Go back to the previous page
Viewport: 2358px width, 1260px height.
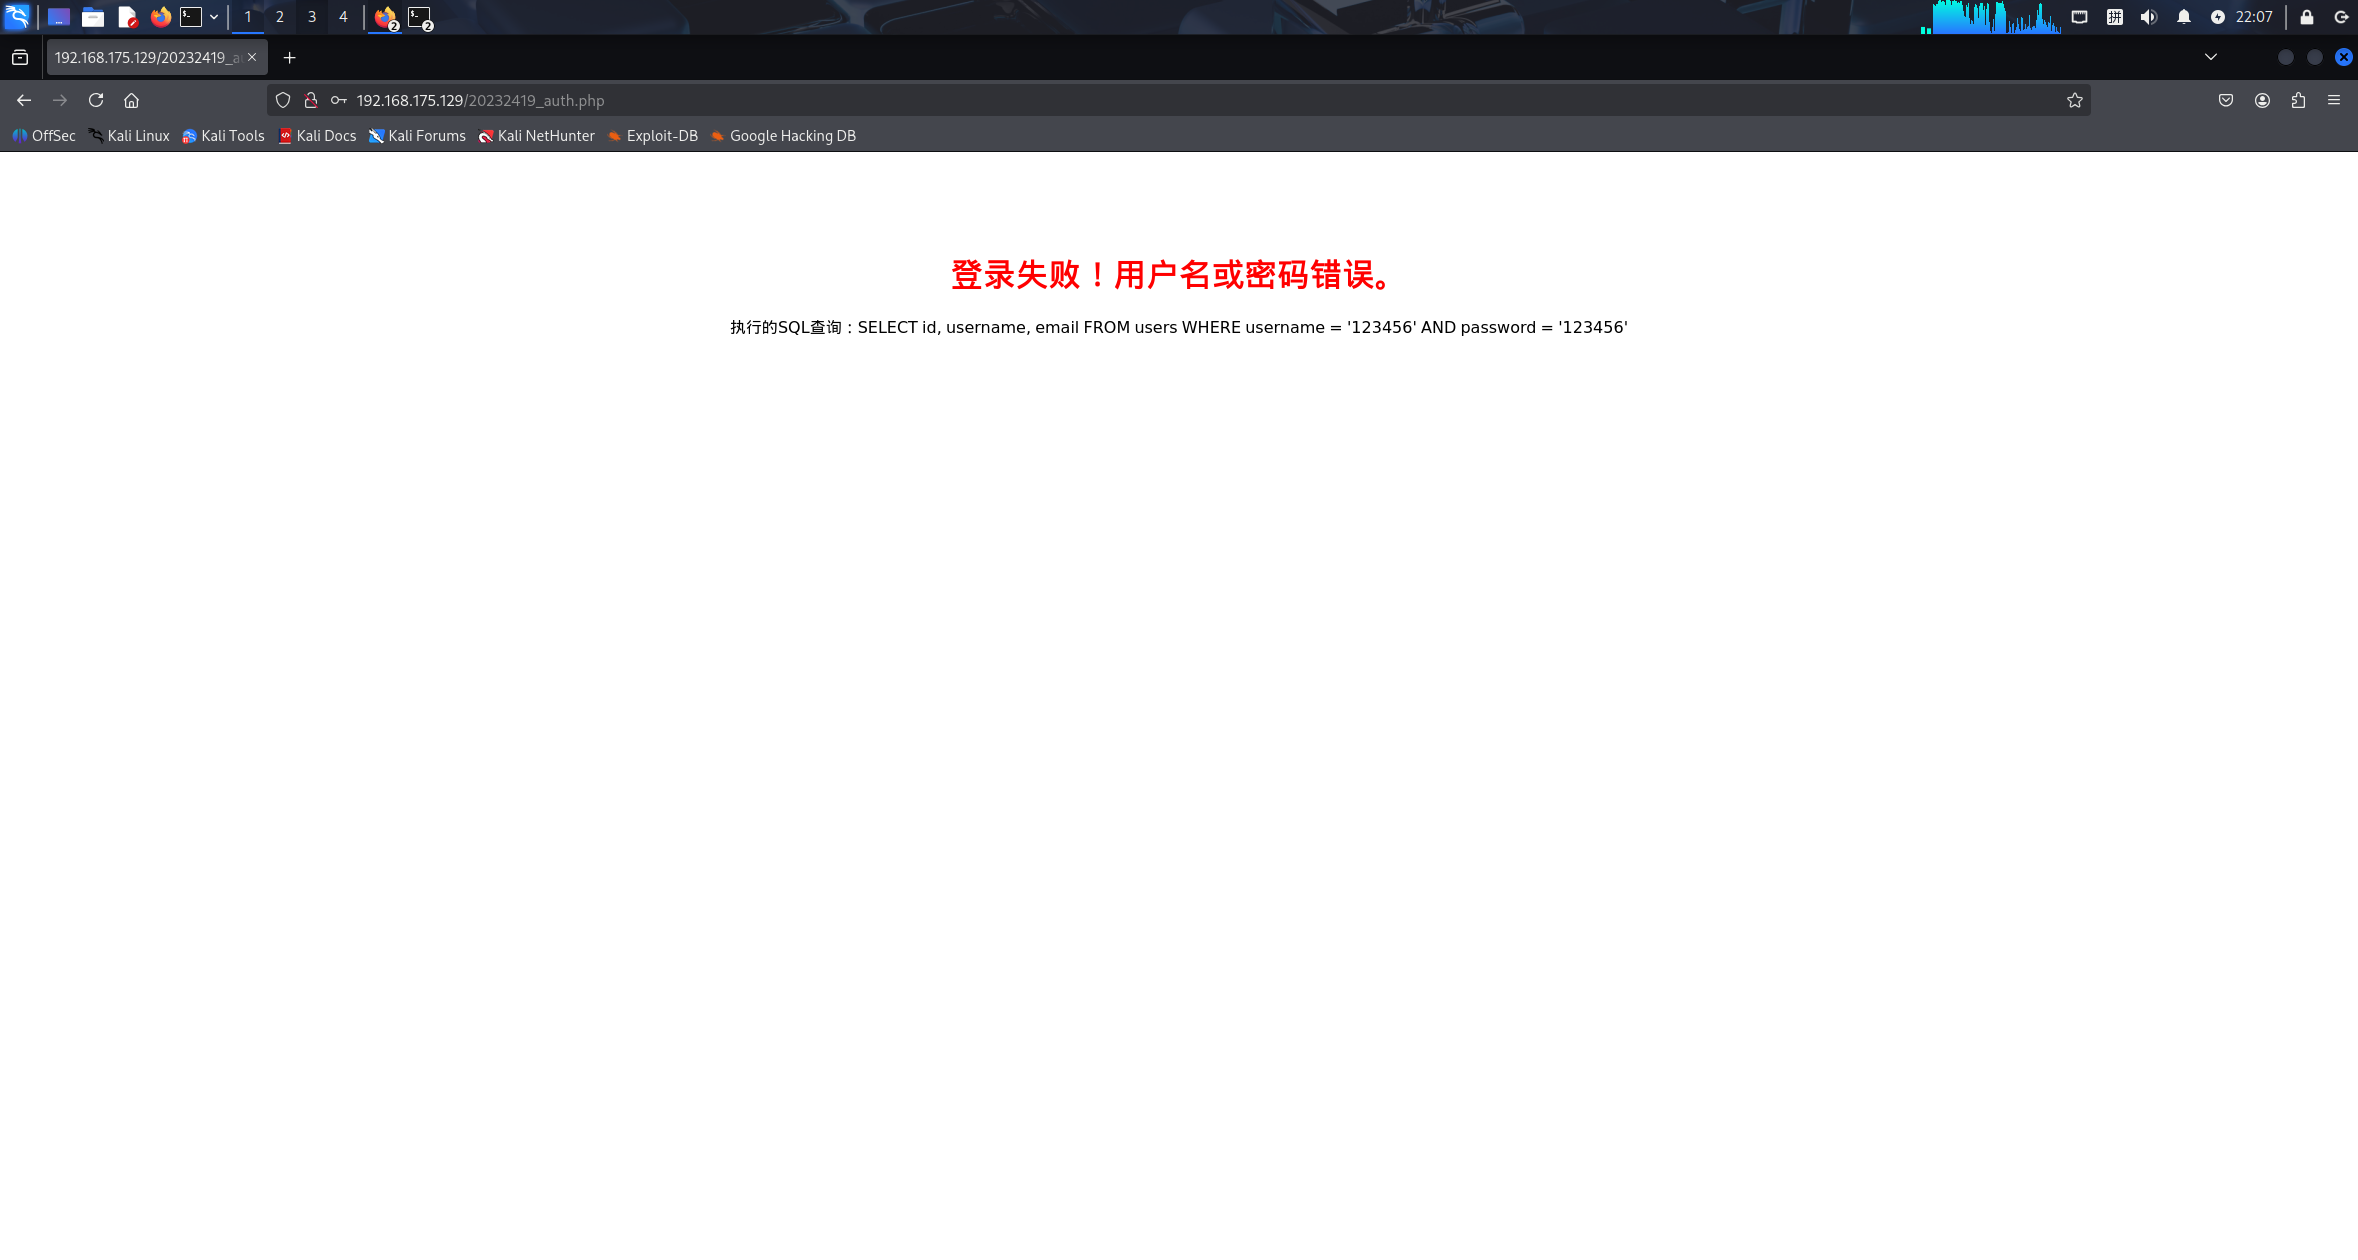[x=24, y=100]
